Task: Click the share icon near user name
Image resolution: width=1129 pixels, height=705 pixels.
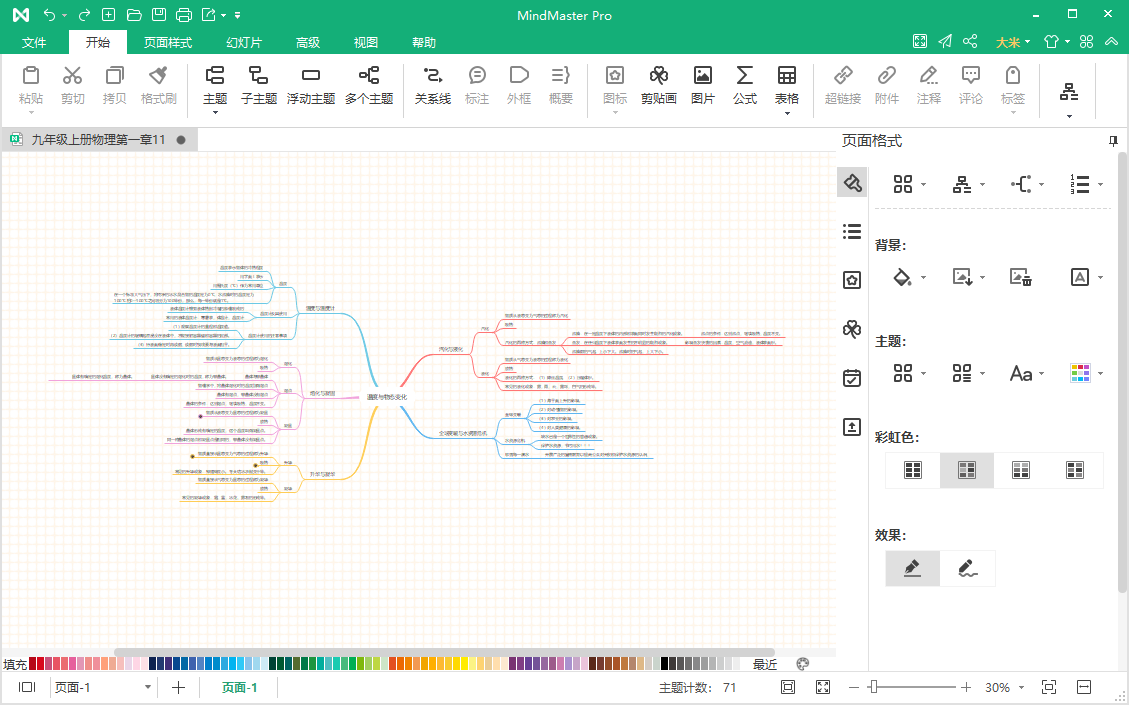Action: tap(970, 41)
